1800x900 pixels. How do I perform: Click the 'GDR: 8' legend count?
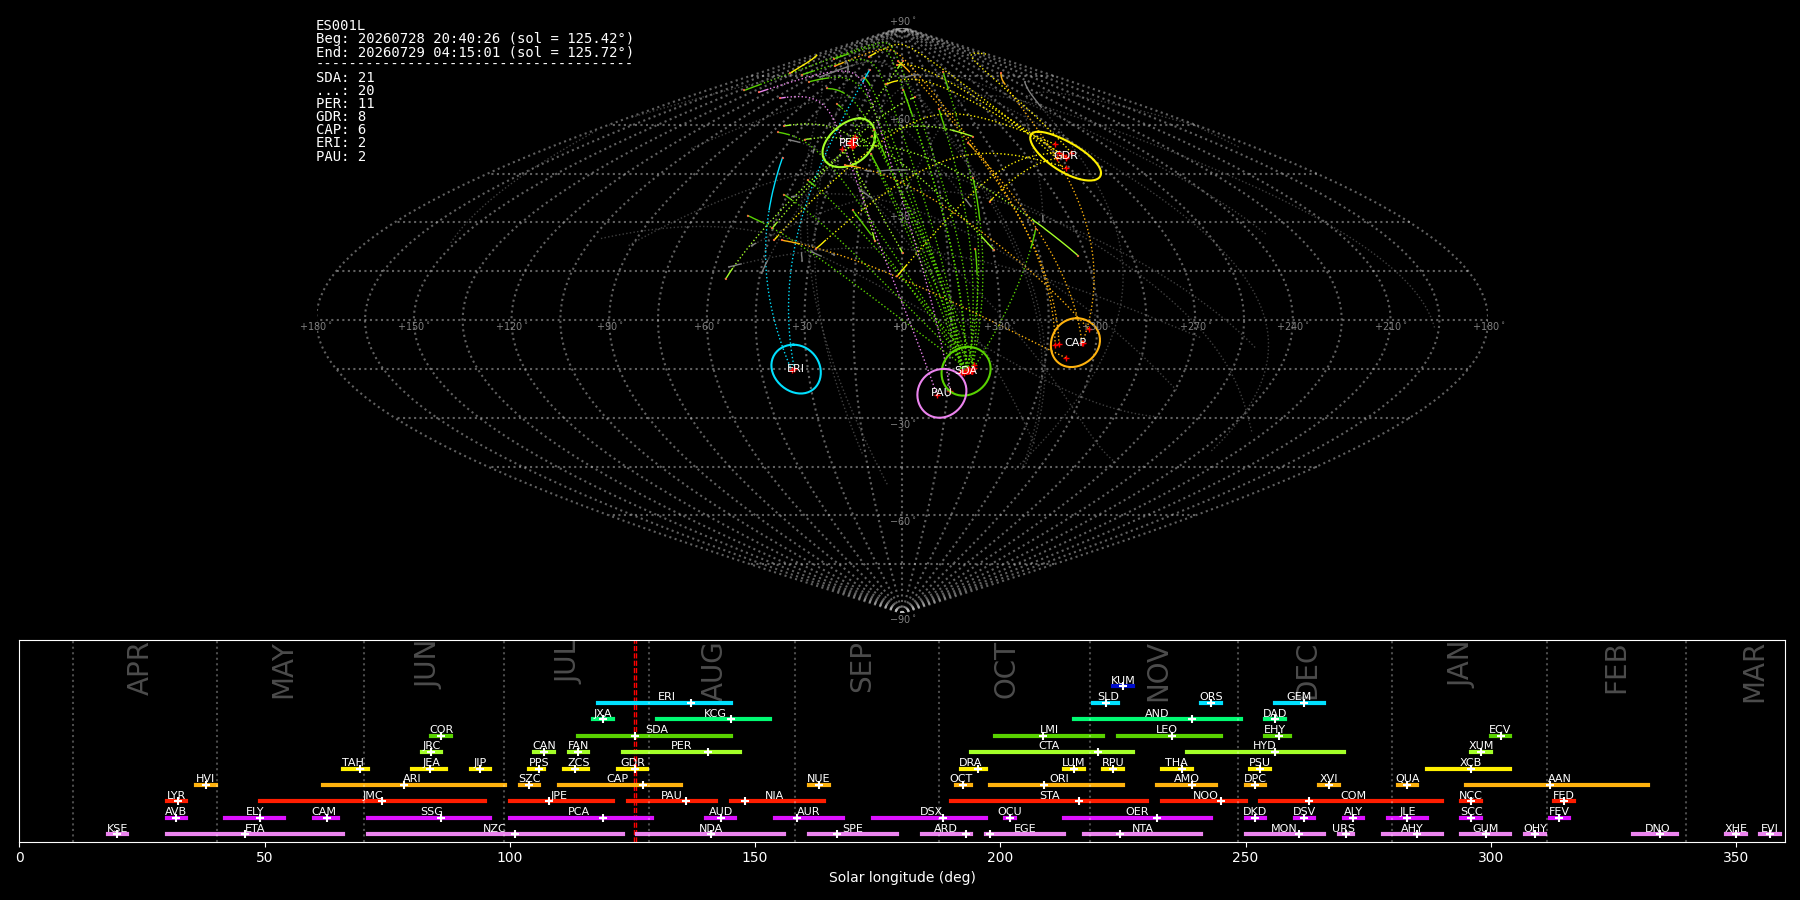(341, 116)
